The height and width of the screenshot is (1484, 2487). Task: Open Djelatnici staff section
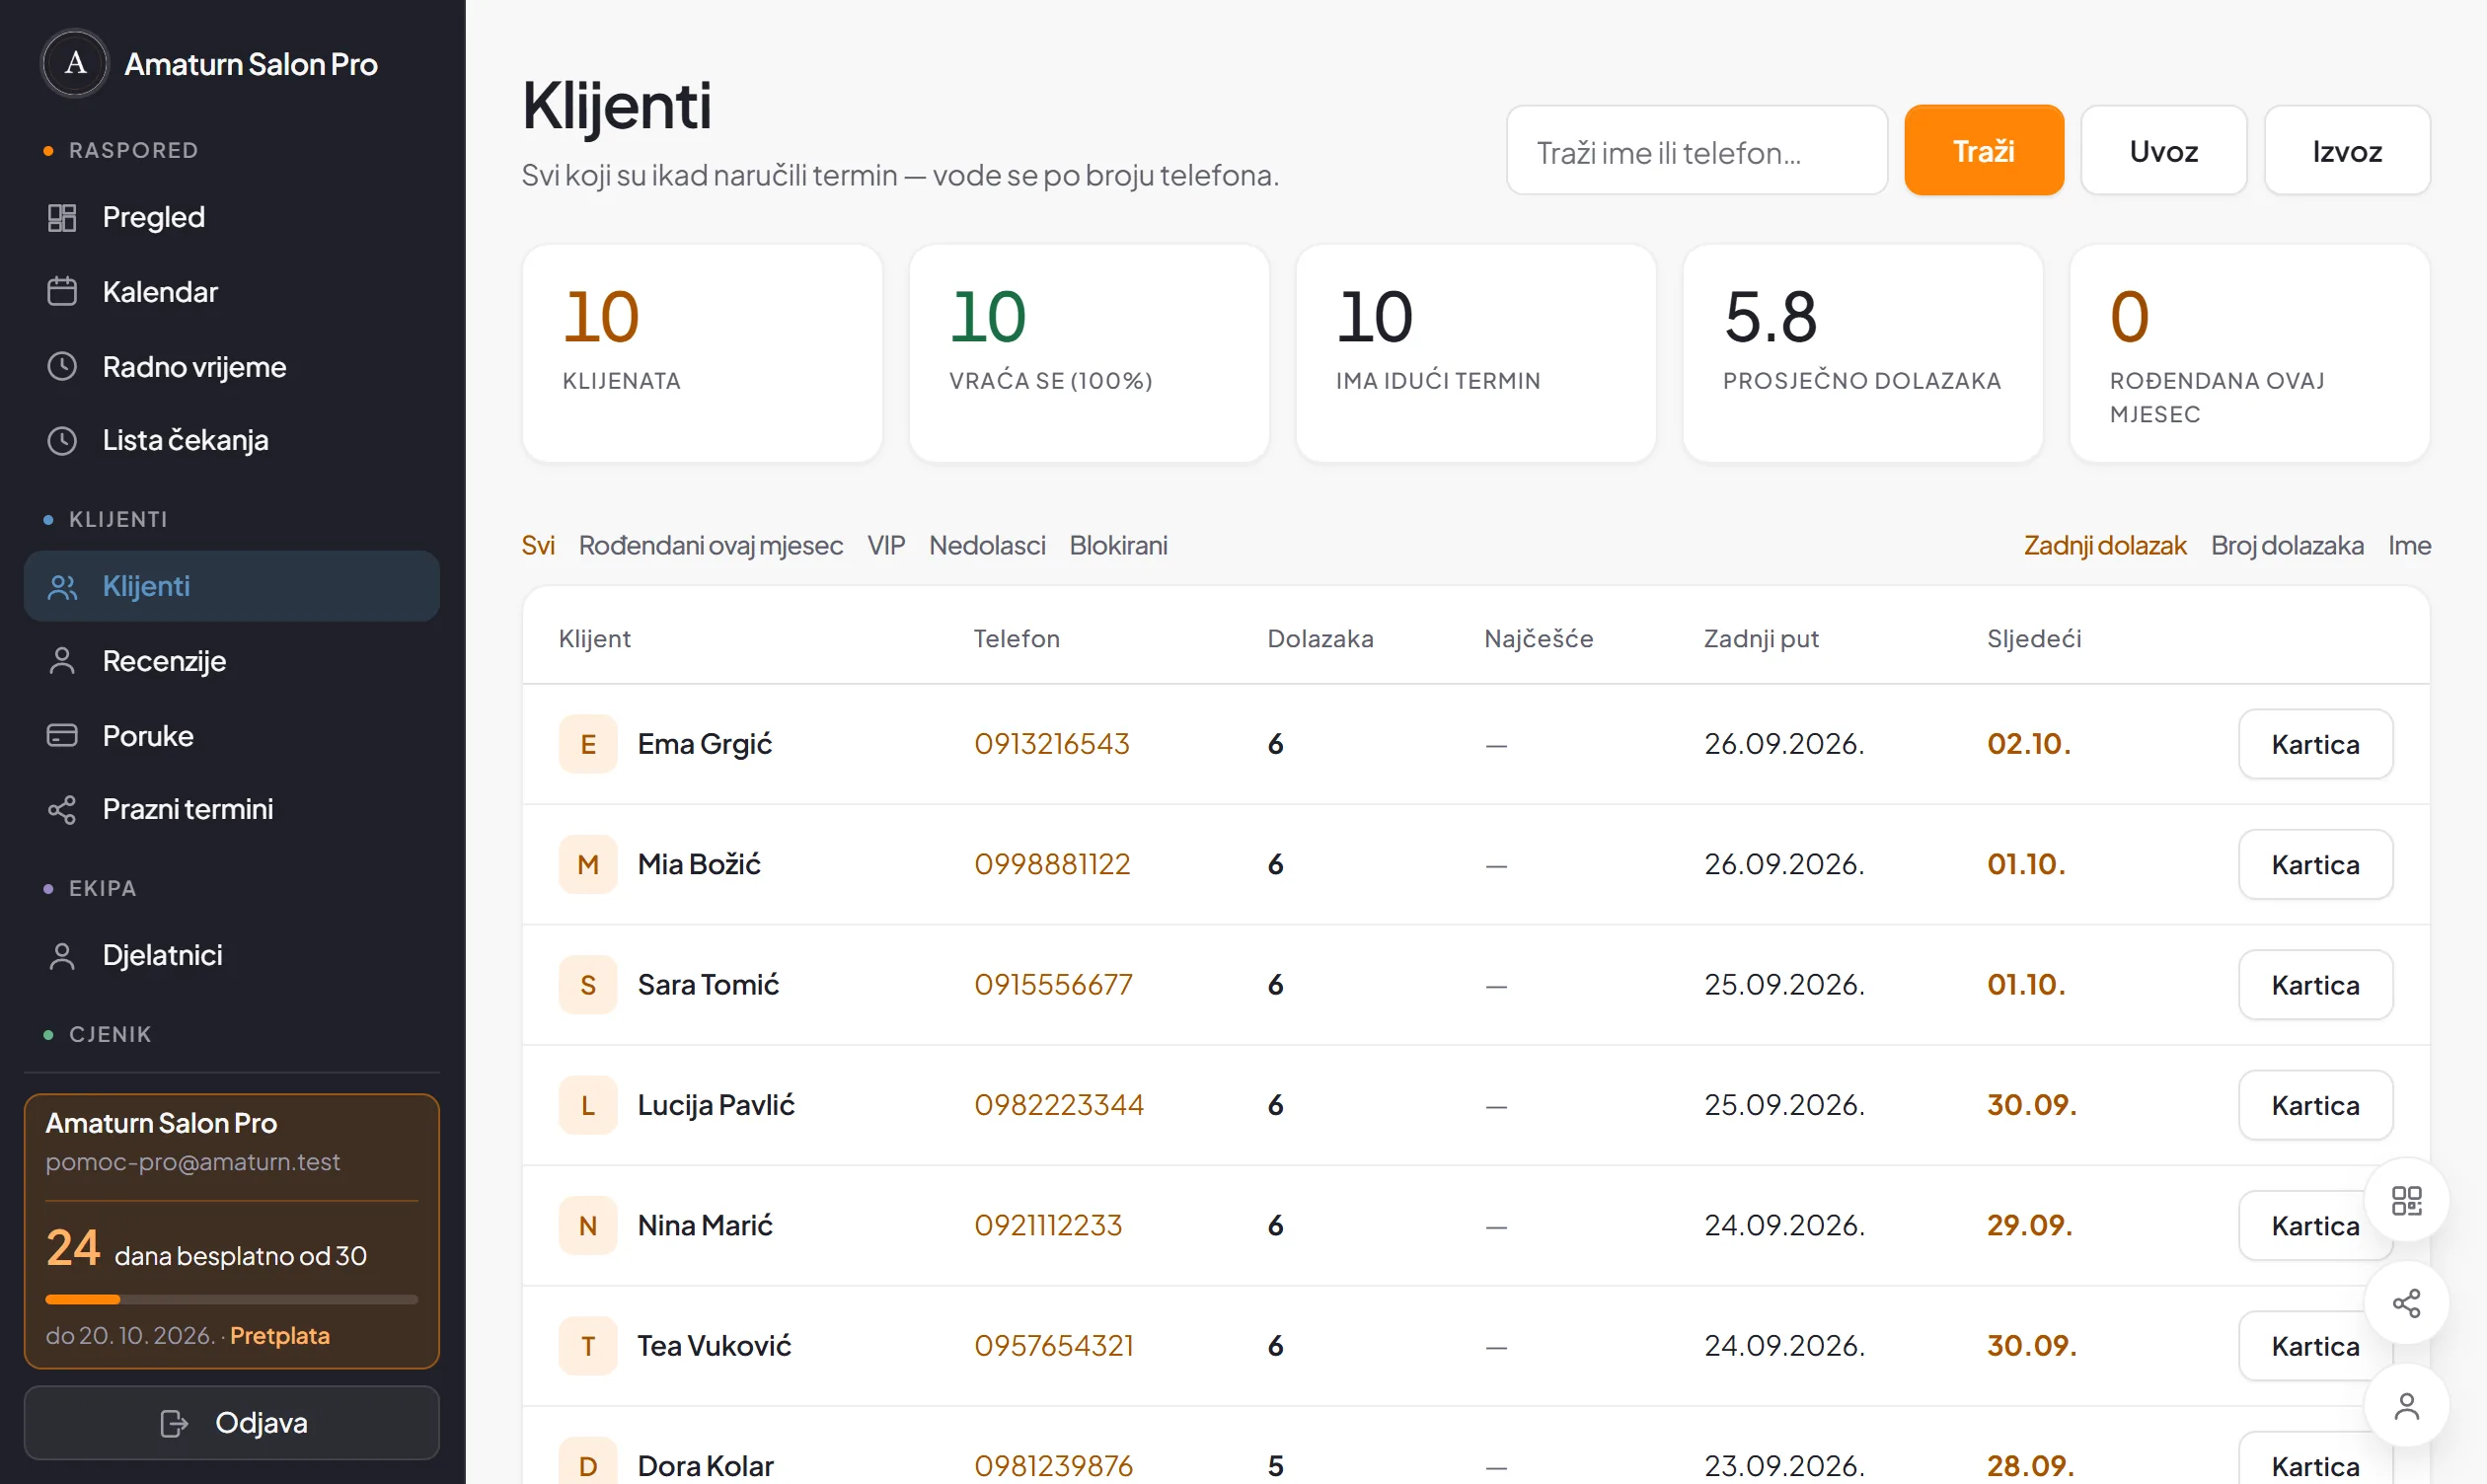coord(231,955)
